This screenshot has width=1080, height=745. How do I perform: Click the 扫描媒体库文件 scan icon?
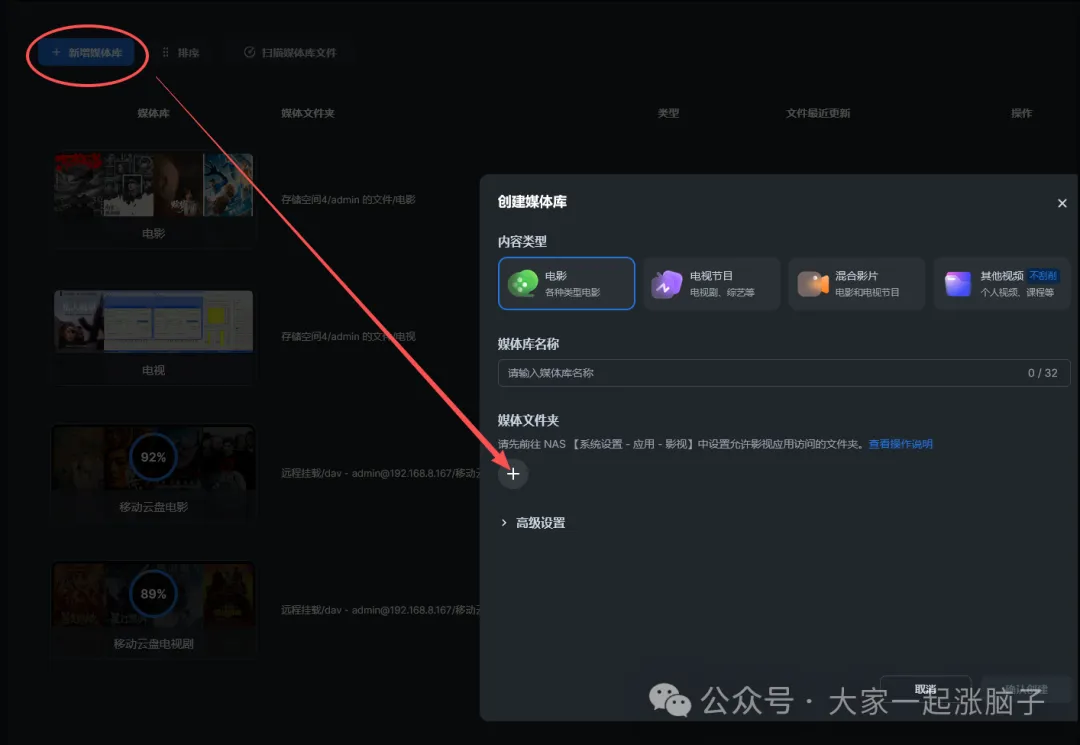coord(248,51)
